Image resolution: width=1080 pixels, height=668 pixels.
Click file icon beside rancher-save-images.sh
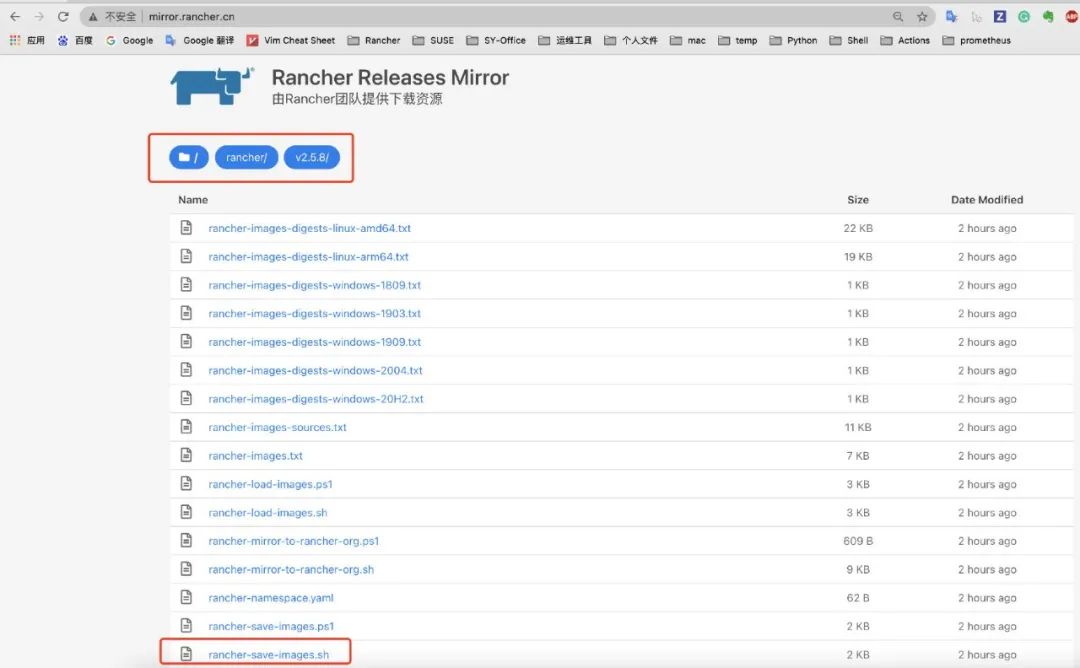click(x=186, y=654)
